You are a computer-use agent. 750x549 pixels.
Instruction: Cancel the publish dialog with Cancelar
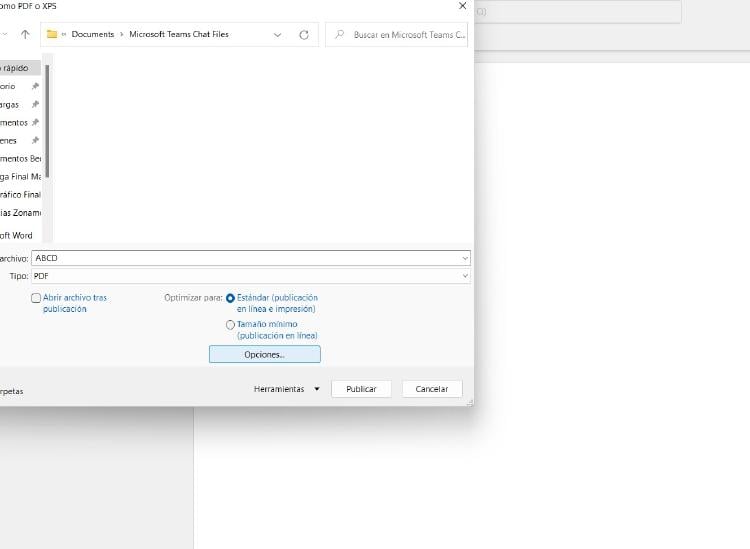(431, 389)
